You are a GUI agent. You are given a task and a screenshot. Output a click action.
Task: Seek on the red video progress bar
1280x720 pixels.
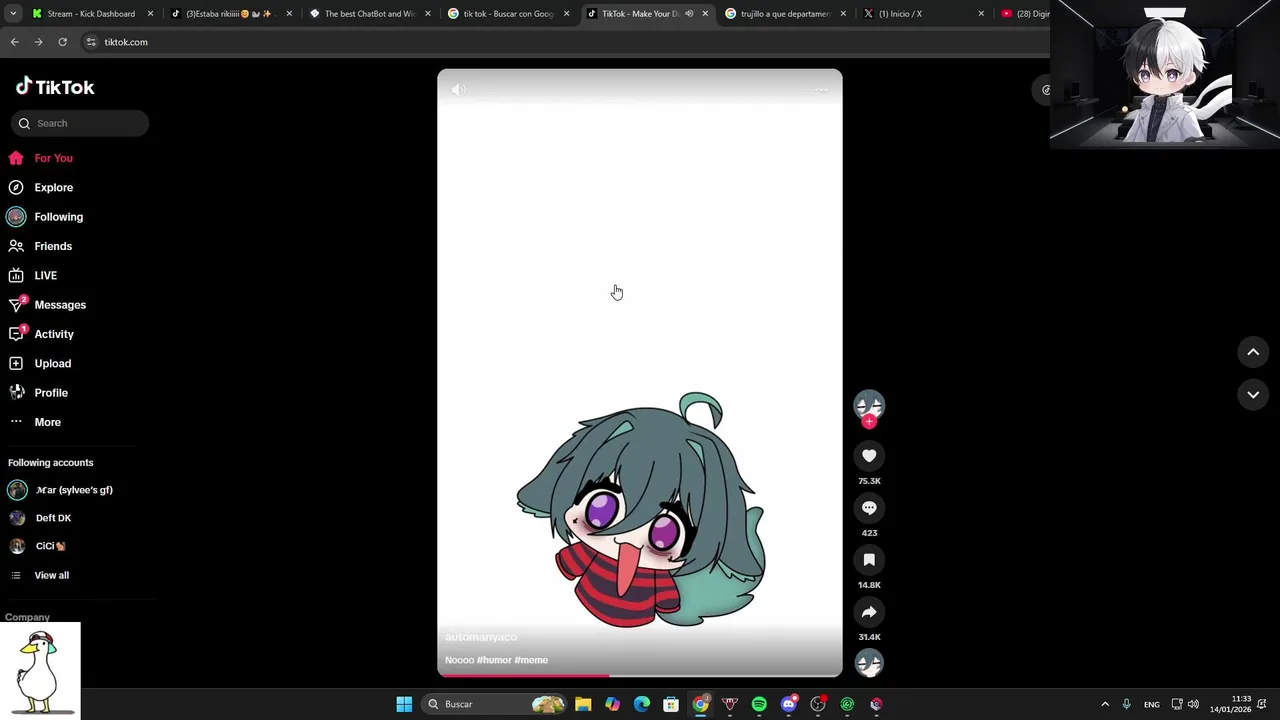point(640,676)
